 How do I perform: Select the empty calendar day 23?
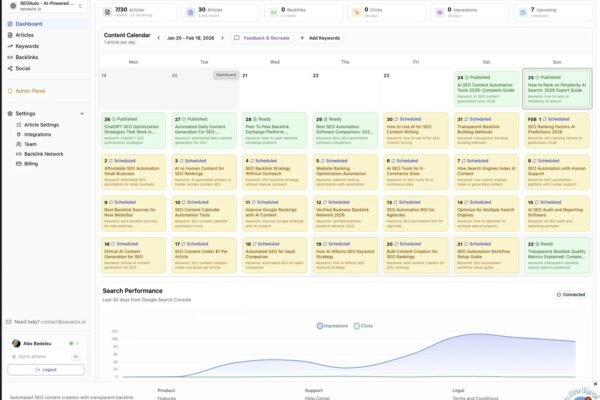[416, 89]
